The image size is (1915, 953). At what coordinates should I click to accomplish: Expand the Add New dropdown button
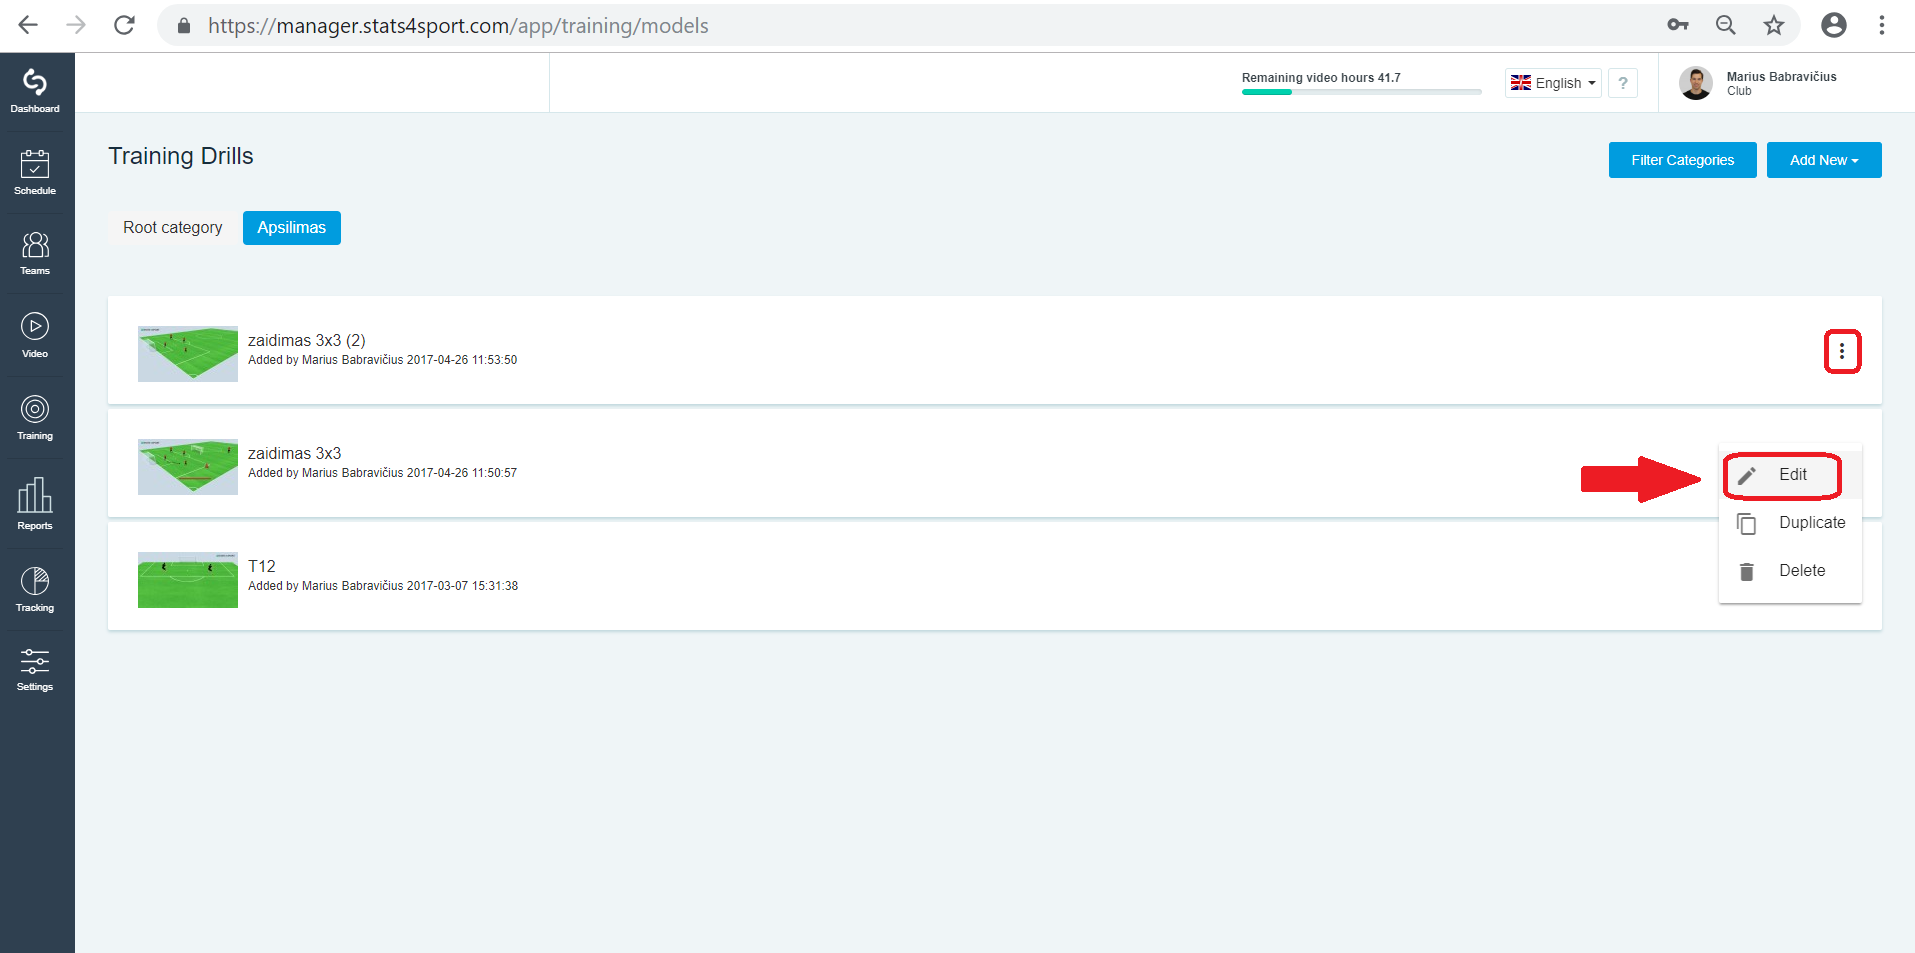(x=1824, y=160)
